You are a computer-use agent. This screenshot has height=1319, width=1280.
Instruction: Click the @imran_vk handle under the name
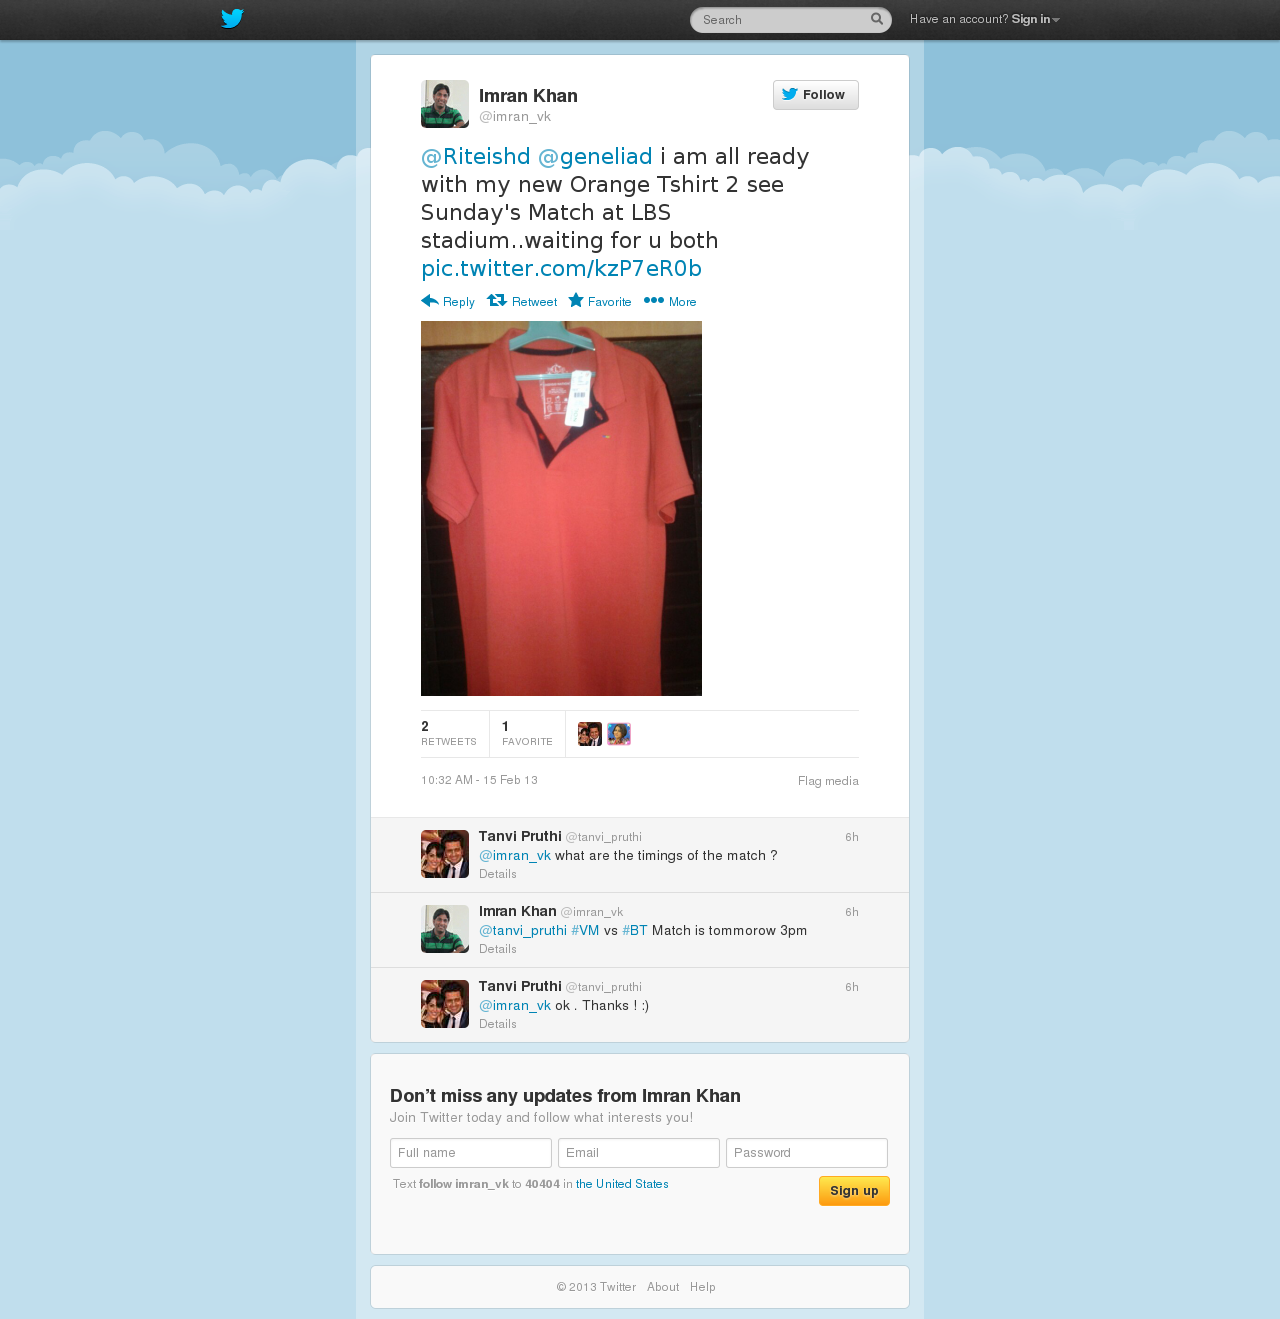tap(515, 117)
